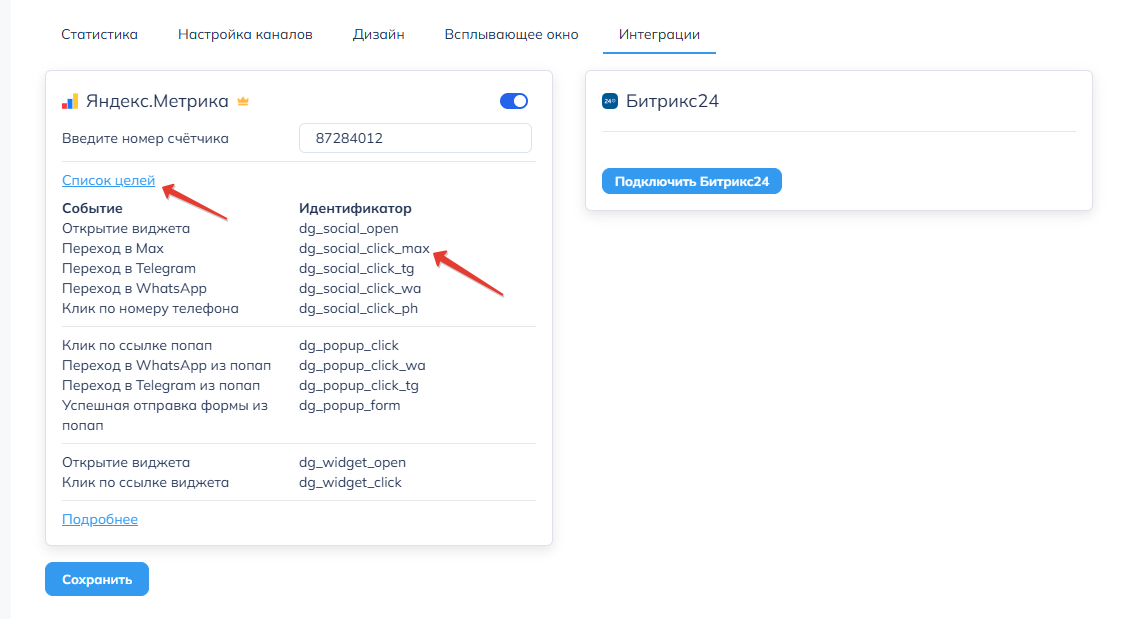The width and height of the screenshot is (1142, 619).
Task: Switch to Настройка каналов tab
Action: point(245,34)
